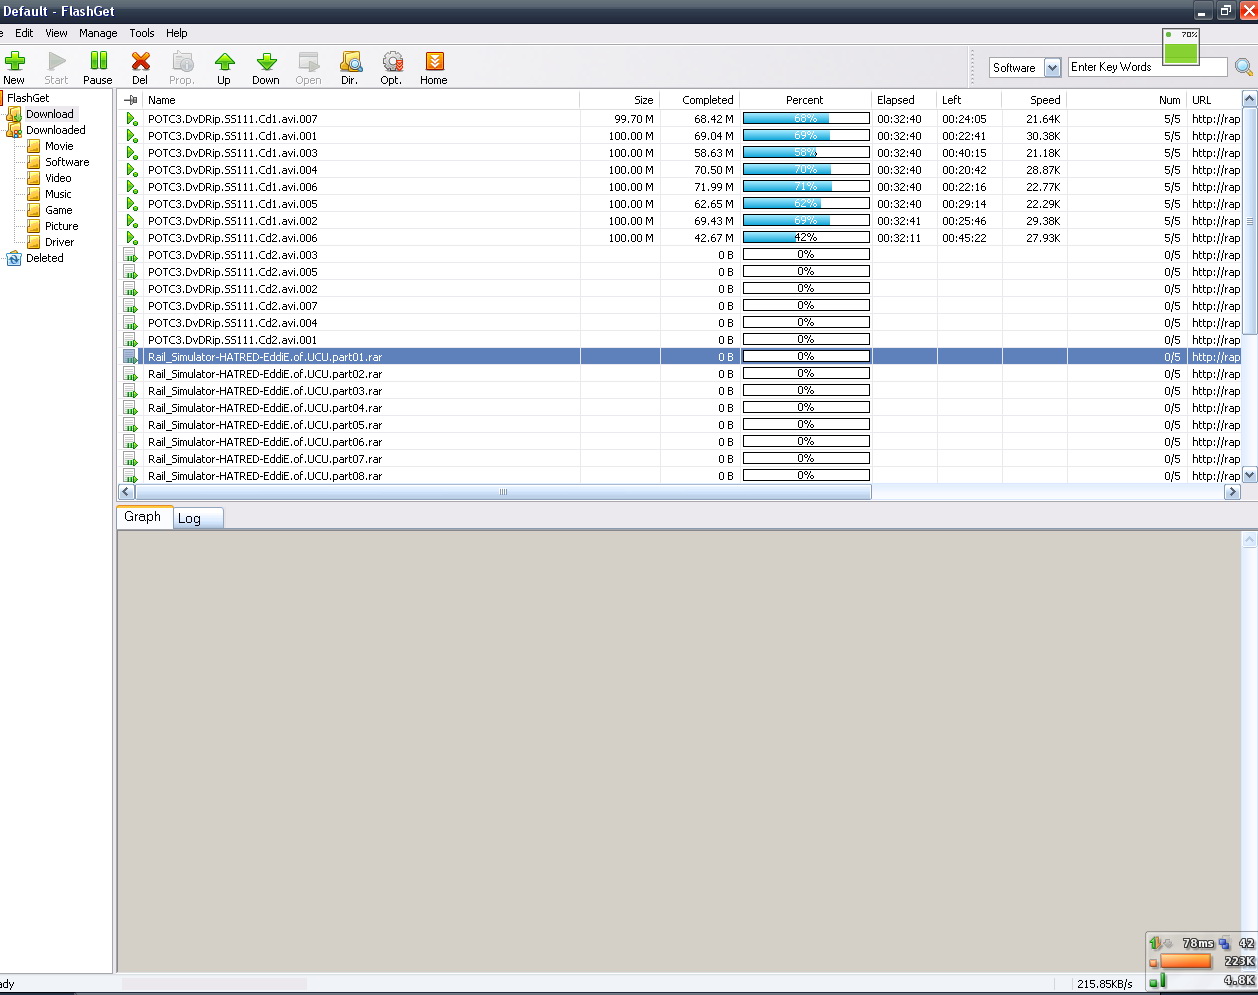Sort by the Completed column header
Screen dimensions: 1258x995
(700, 100)
